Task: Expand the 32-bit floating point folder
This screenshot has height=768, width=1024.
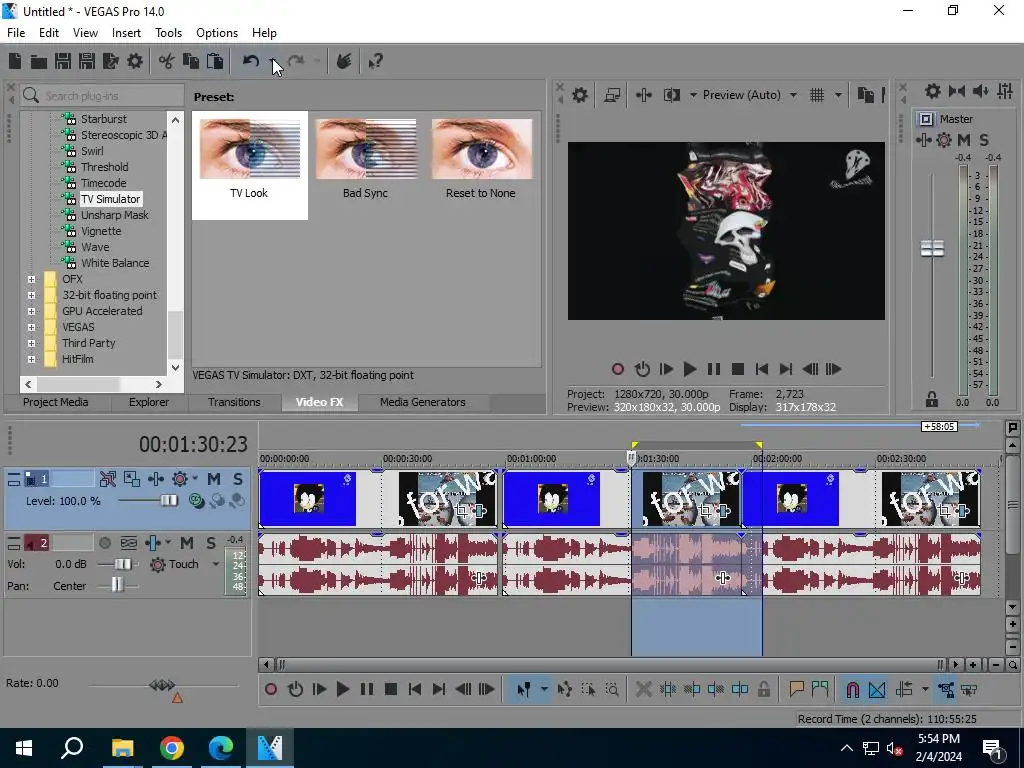Action: (31, 295)
